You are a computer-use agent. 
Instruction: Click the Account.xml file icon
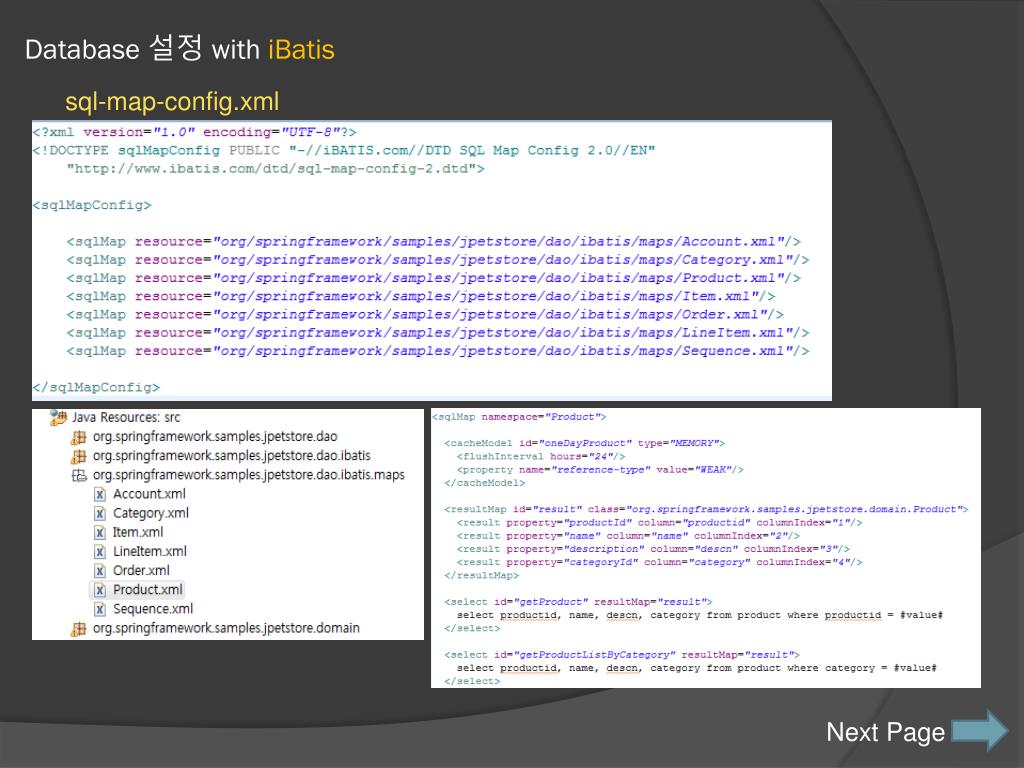[99, 494]
